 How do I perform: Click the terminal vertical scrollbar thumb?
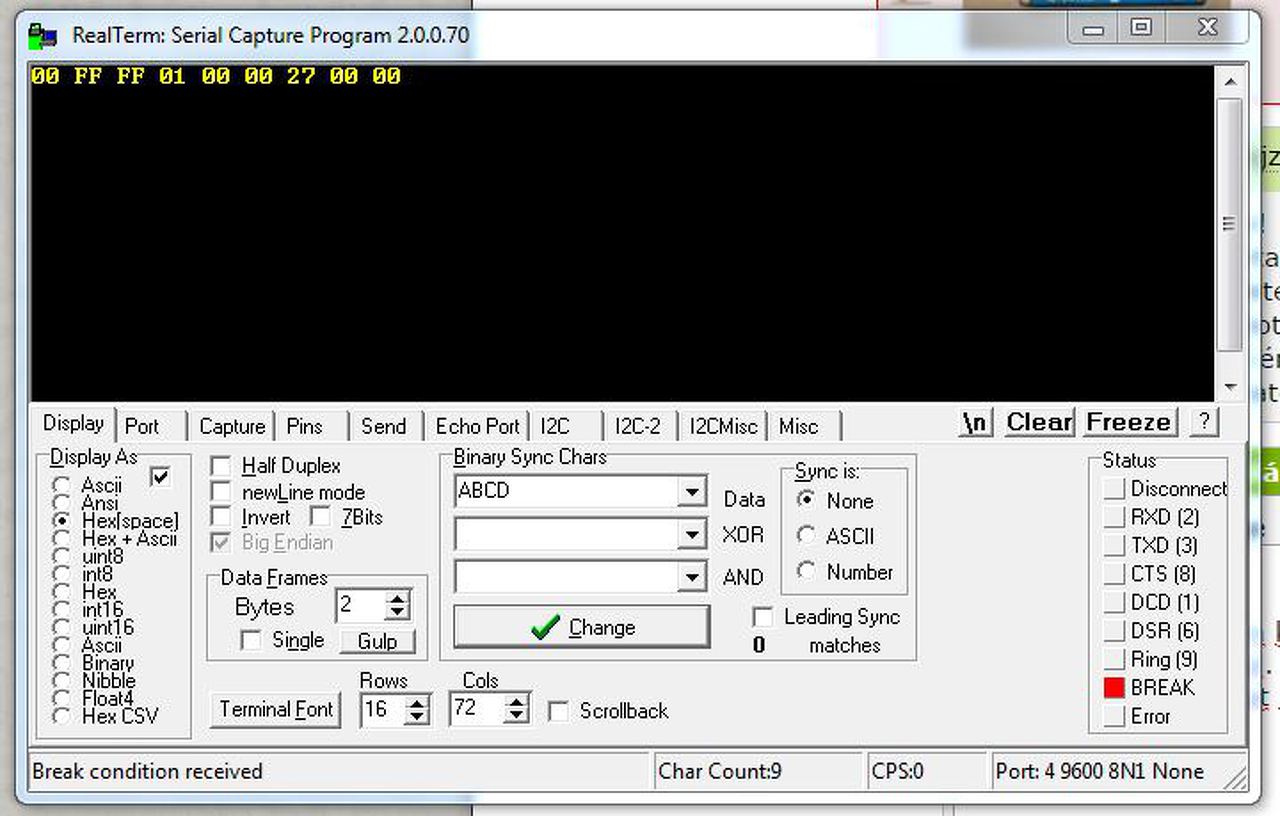tap(1229, 224)
